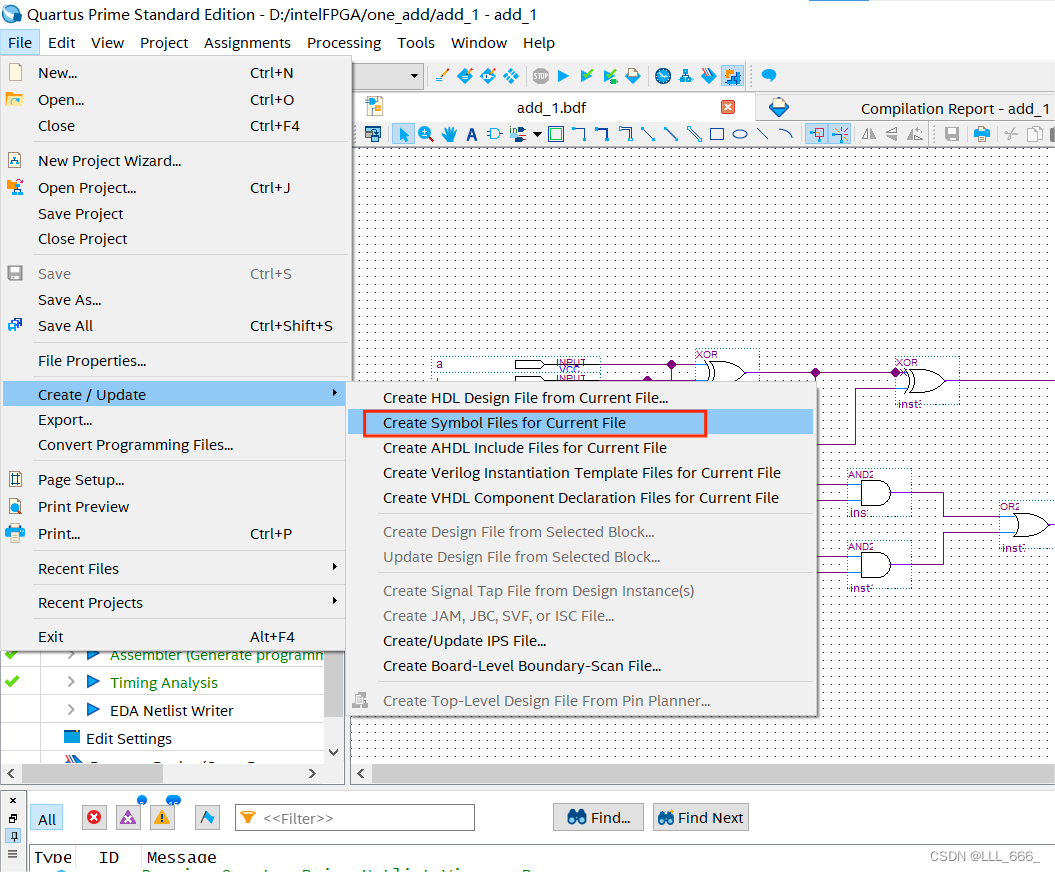Click the Print icon in editor toolbar
The image size is (1055, 872).
[x=982, y=134]
